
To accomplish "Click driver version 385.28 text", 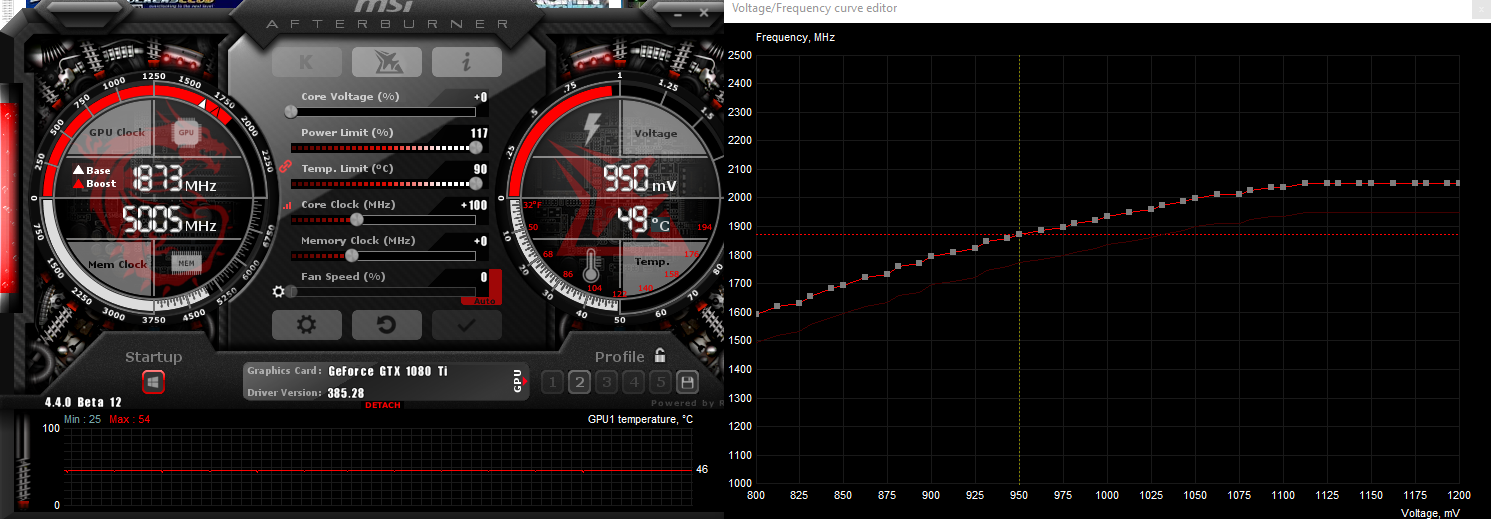I will pyautogui.click(x=345, y=393).
